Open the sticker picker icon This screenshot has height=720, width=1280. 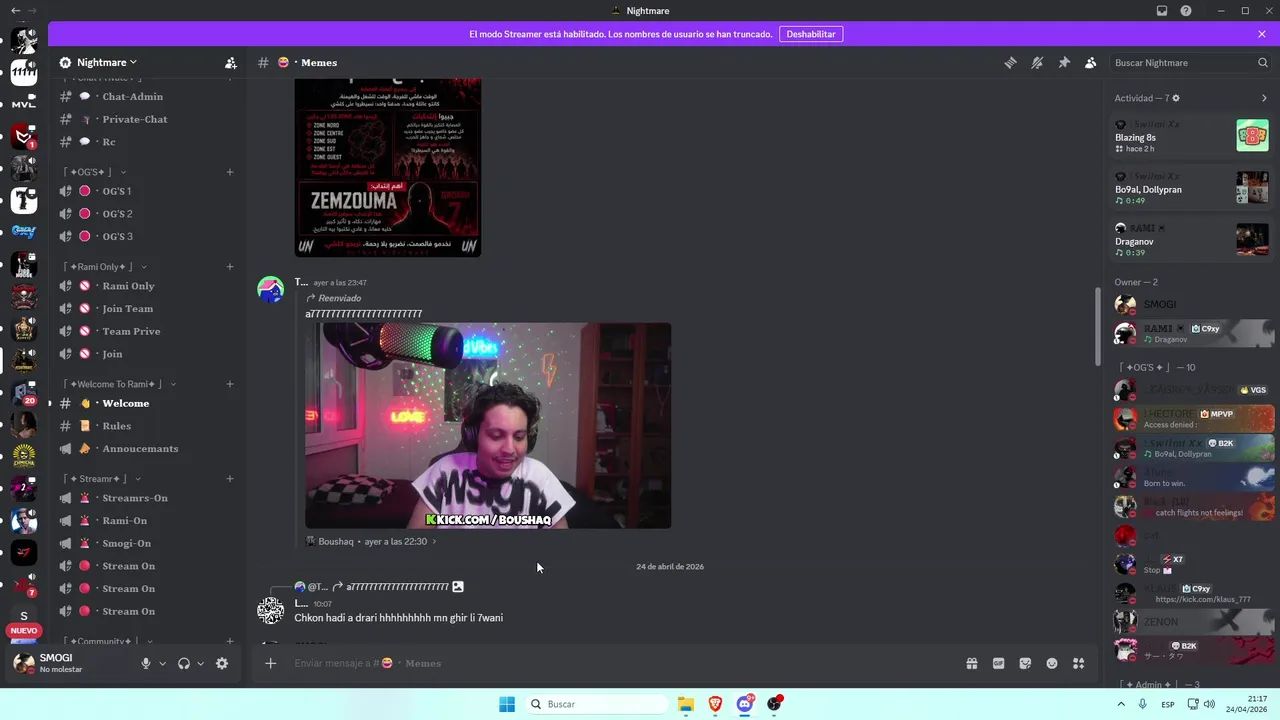tap(1025, 663)
